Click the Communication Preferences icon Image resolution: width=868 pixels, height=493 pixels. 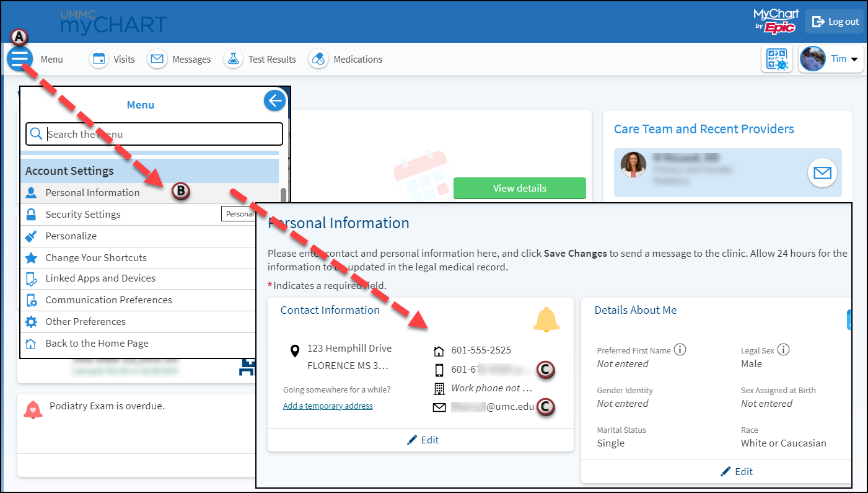[x=32, y=300]
